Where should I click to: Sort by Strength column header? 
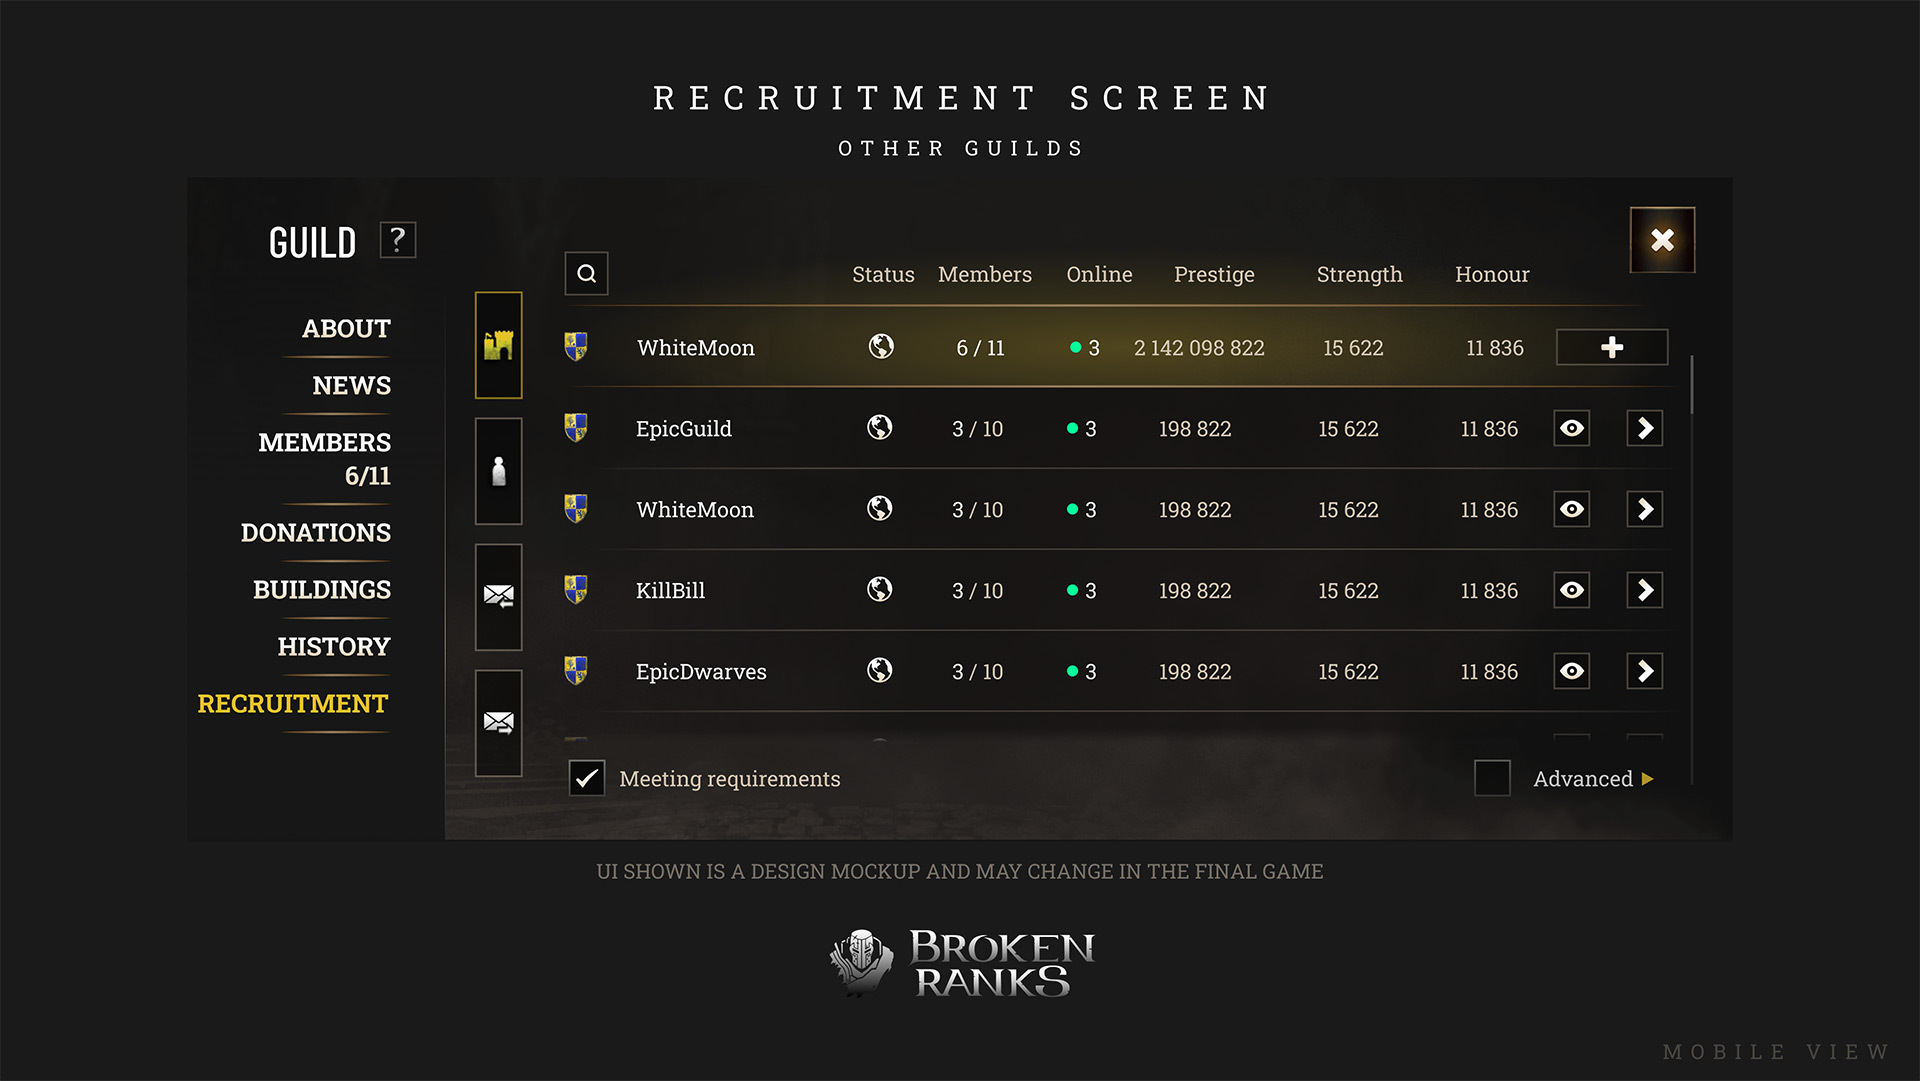1359,275
